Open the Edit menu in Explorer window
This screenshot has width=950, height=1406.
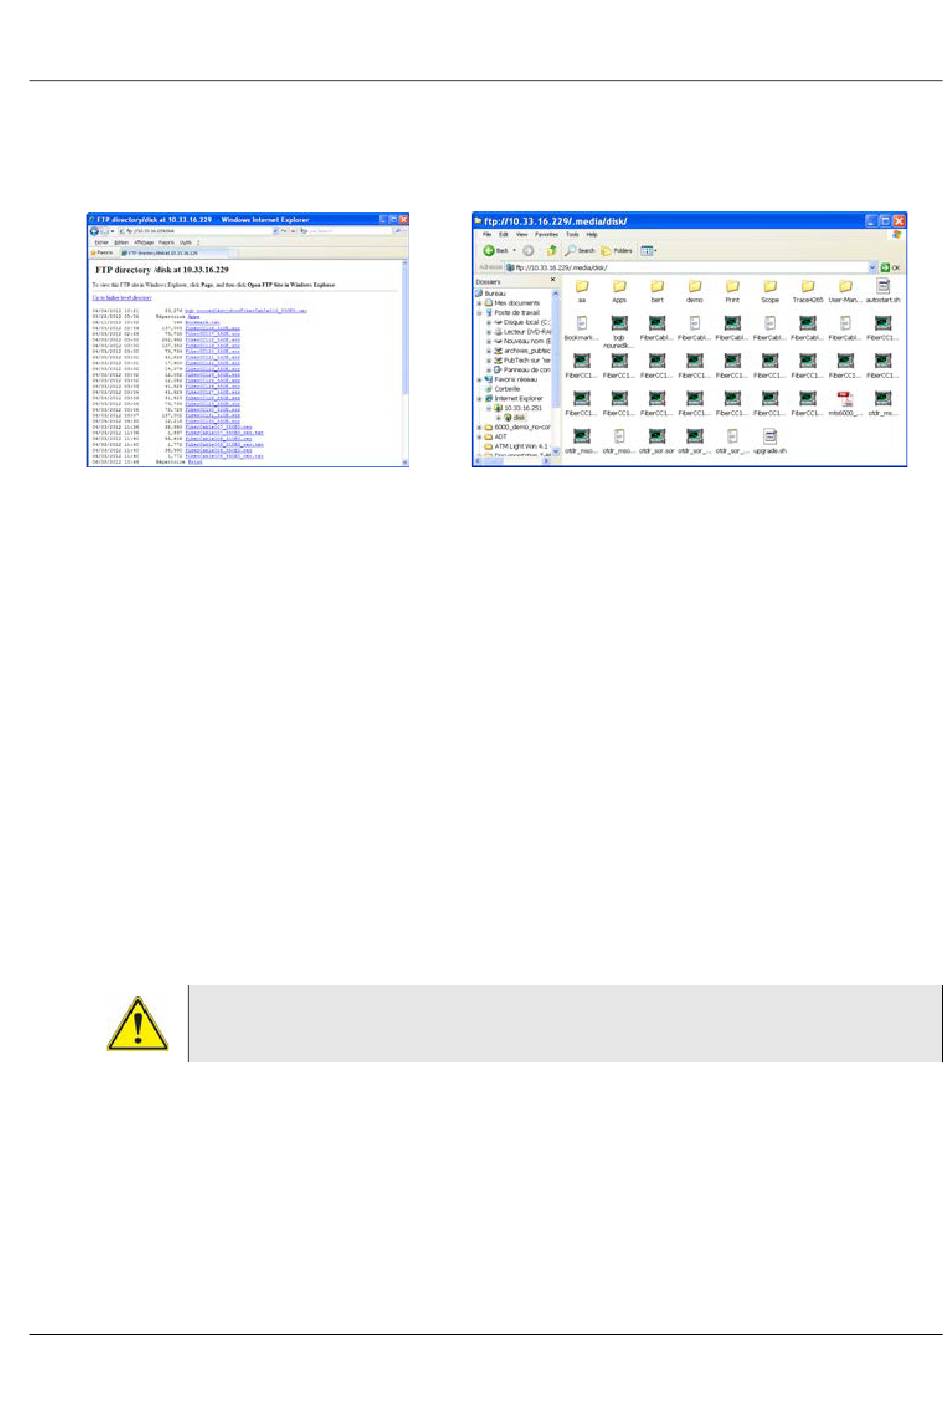coord(504,234)
